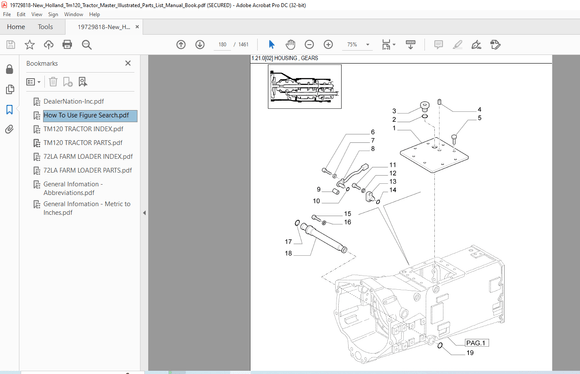Switch to Home tab

pyautogui.click(x=16, y=27)
